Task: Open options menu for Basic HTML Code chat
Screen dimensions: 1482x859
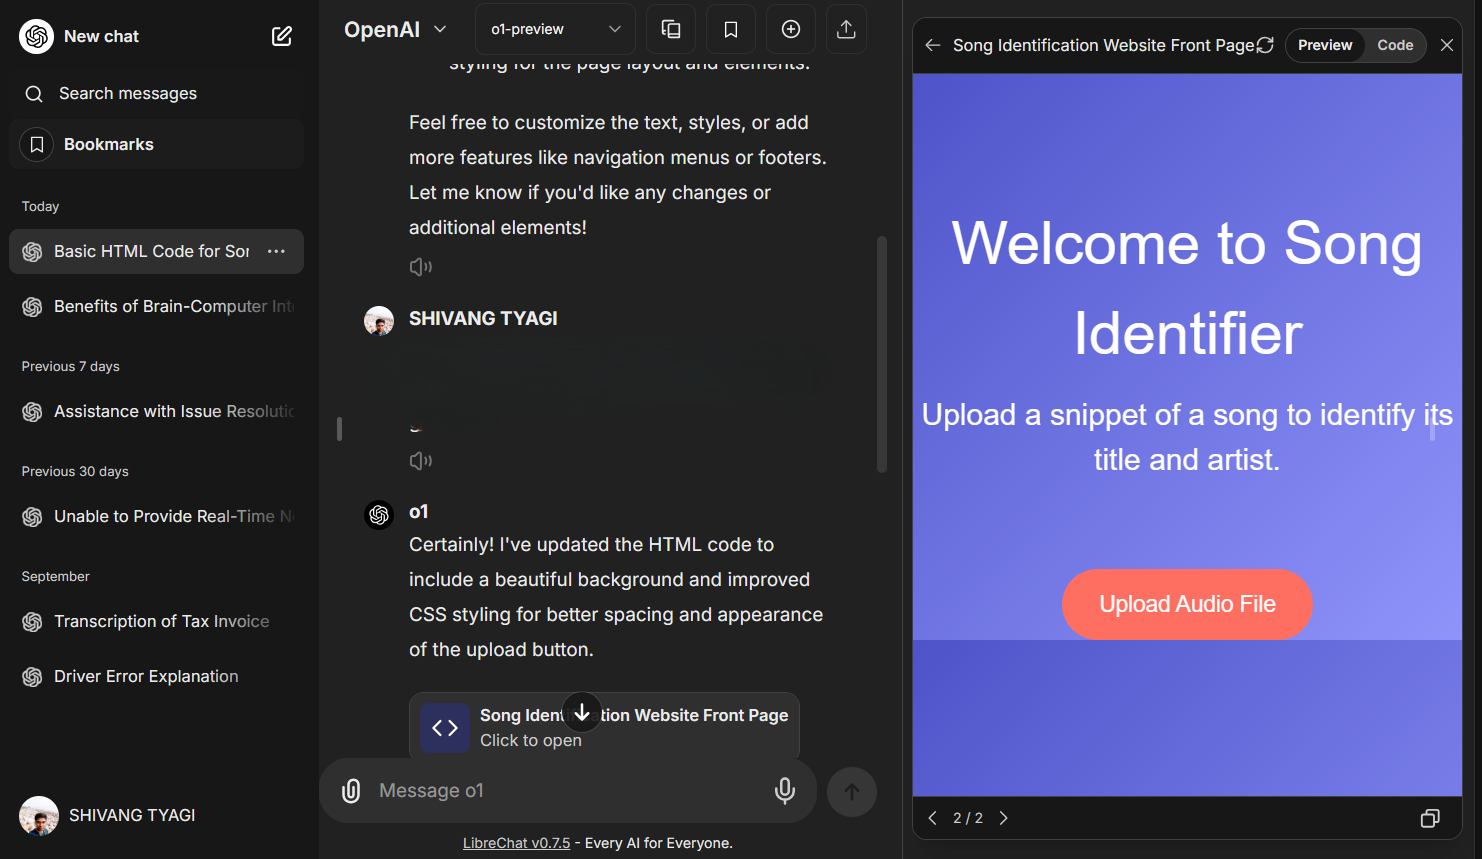Action: point(277,251)
